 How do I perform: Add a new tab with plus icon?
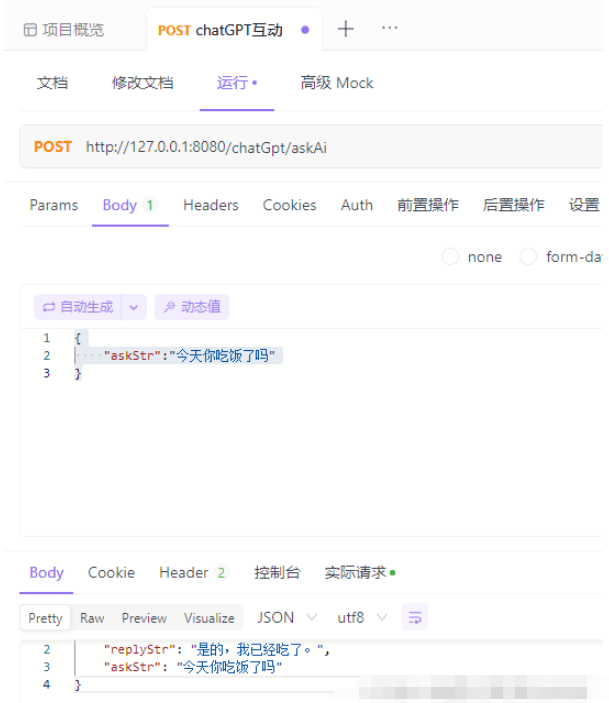(345, 29)
